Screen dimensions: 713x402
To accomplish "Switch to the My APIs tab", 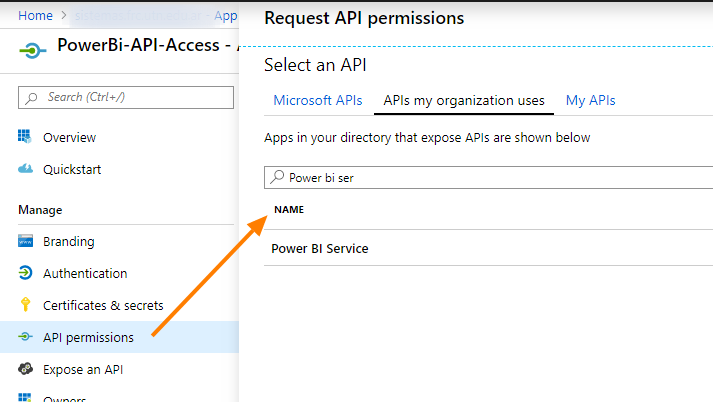I will click(590, 100).
